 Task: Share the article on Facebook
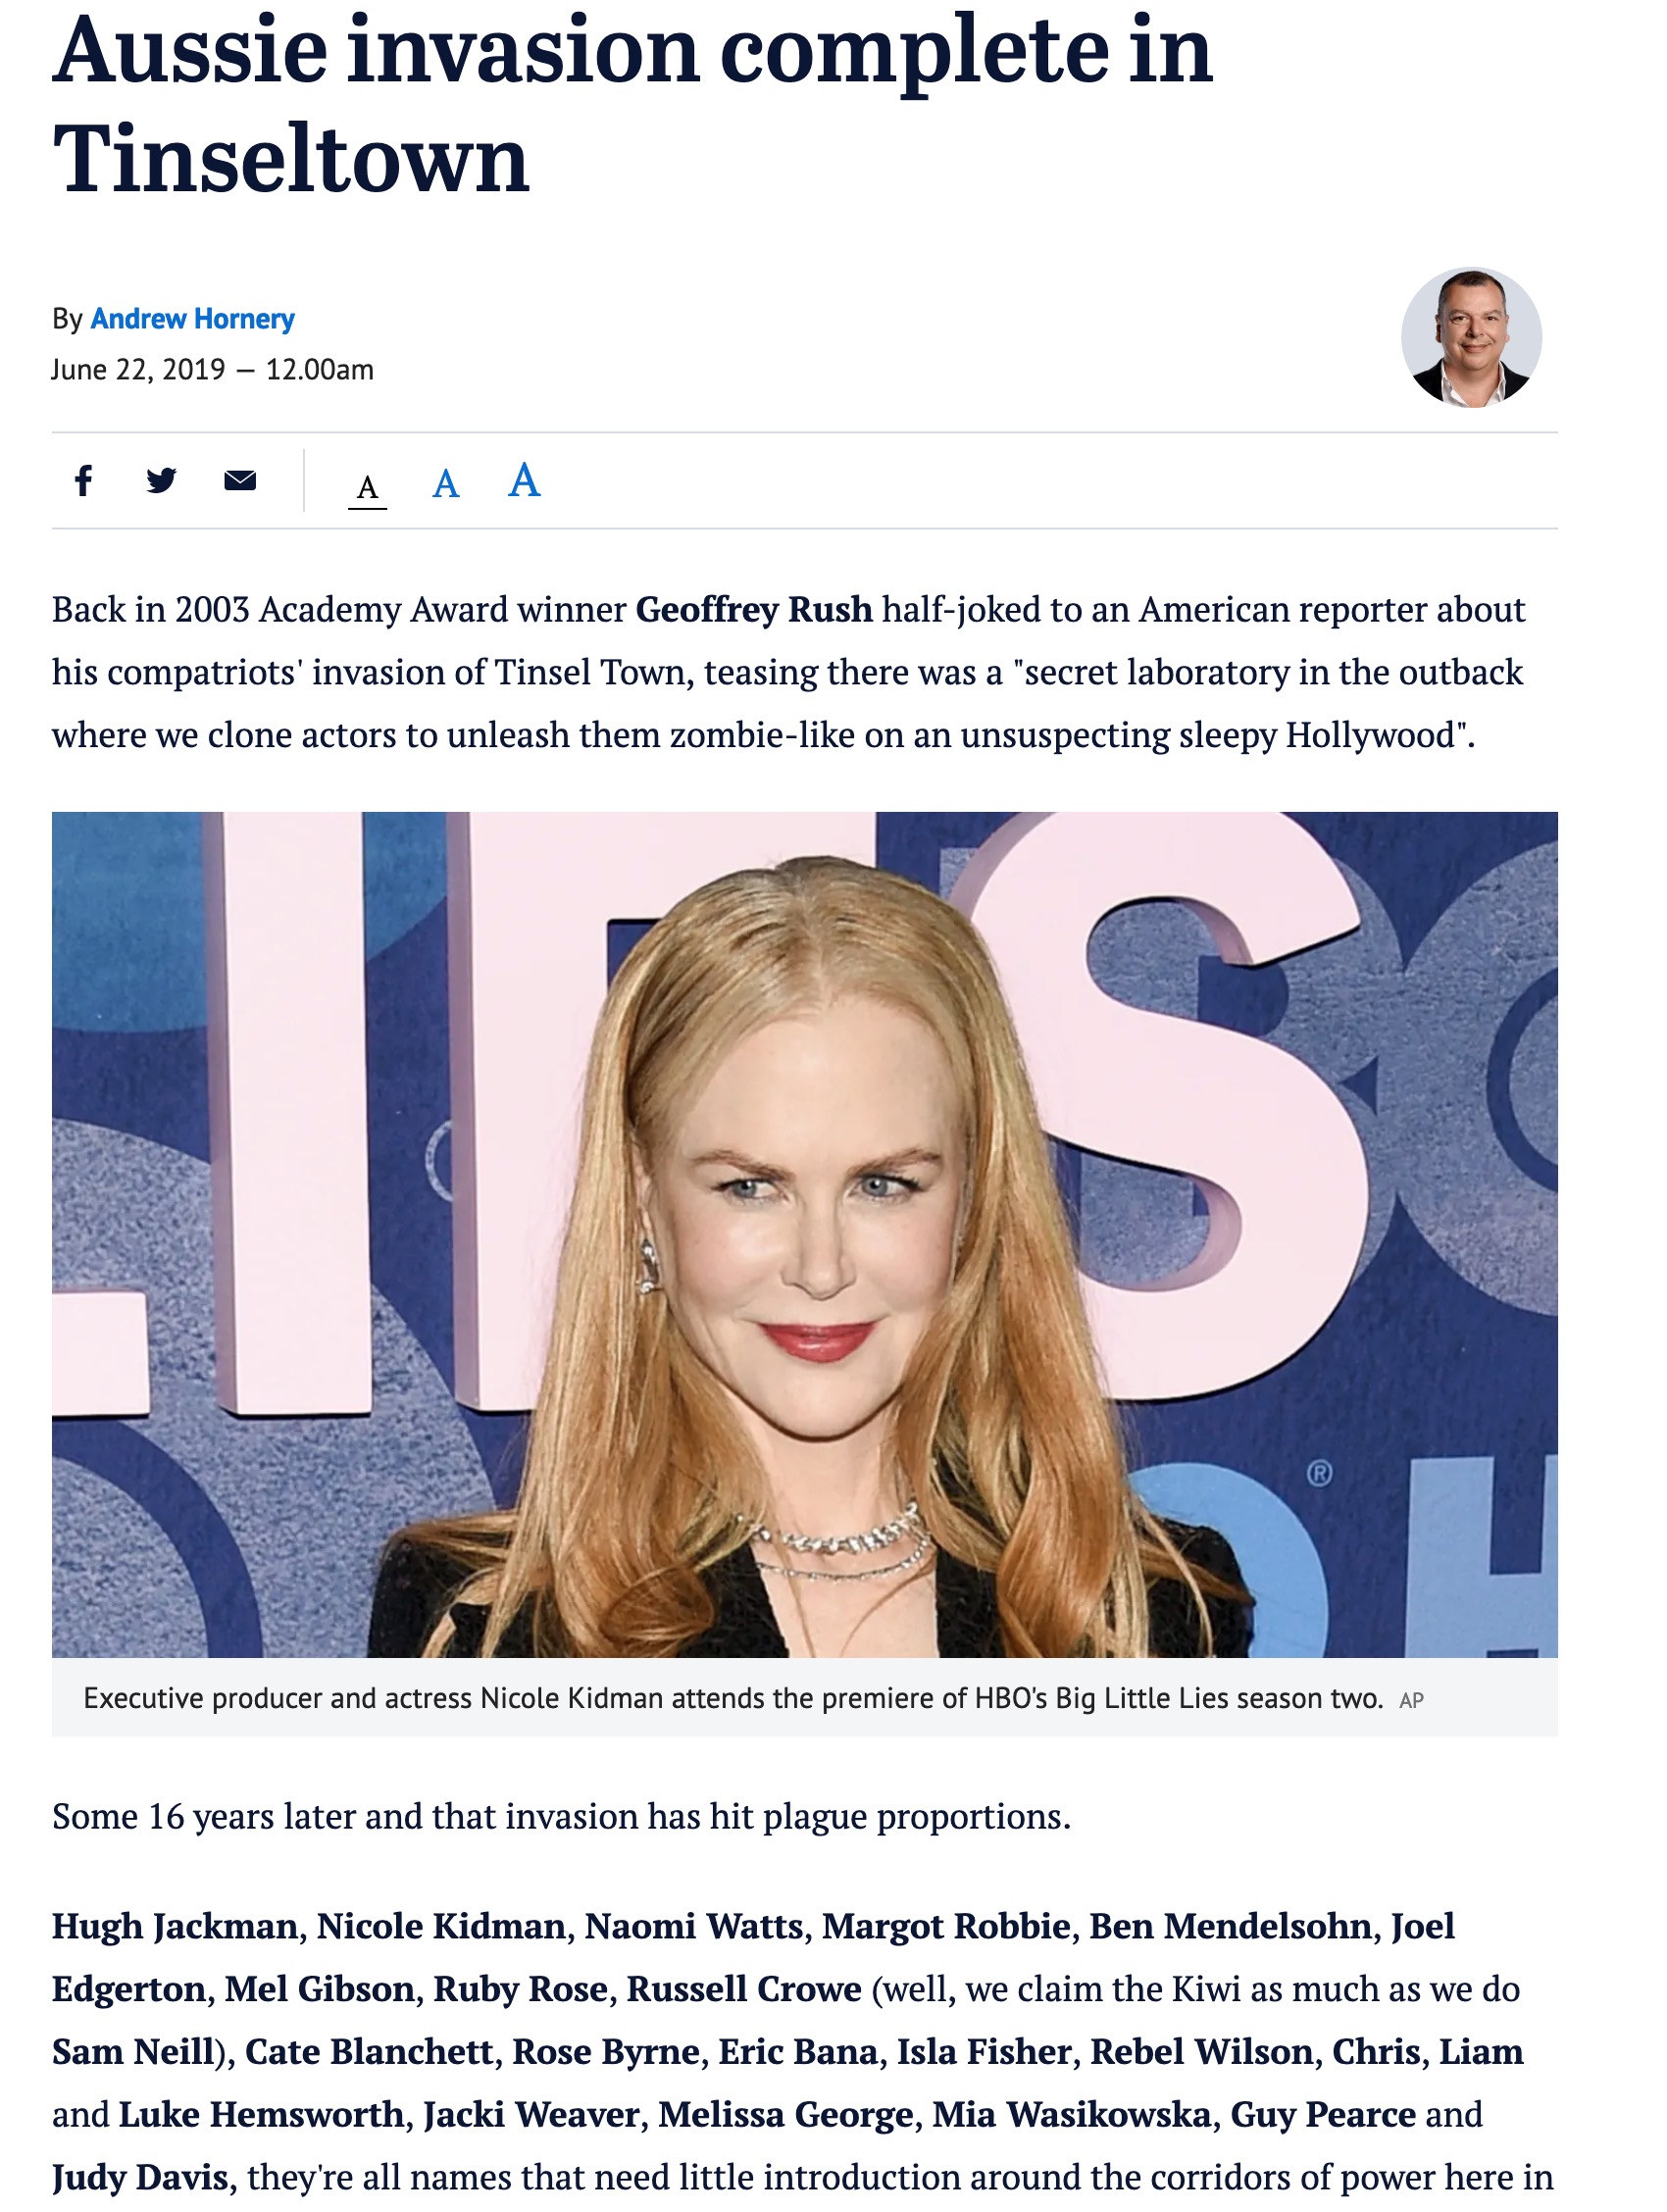(84, 481)
